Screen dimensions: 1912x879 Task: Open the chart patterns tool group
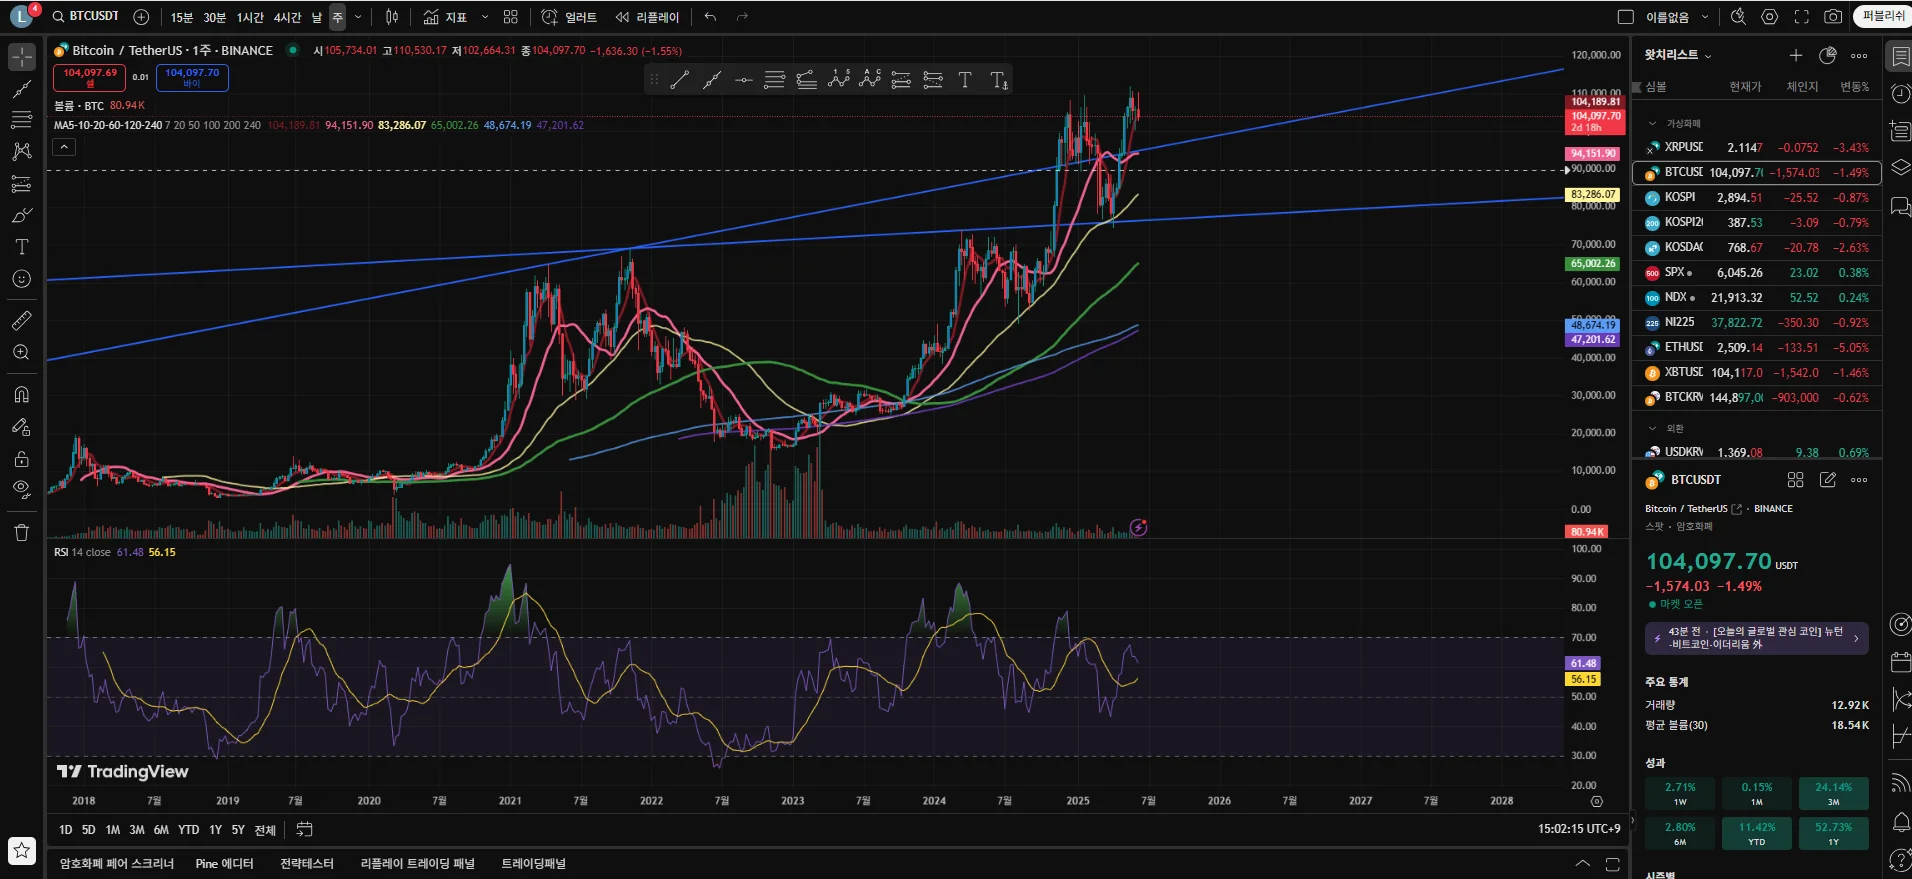coord(21,152)
